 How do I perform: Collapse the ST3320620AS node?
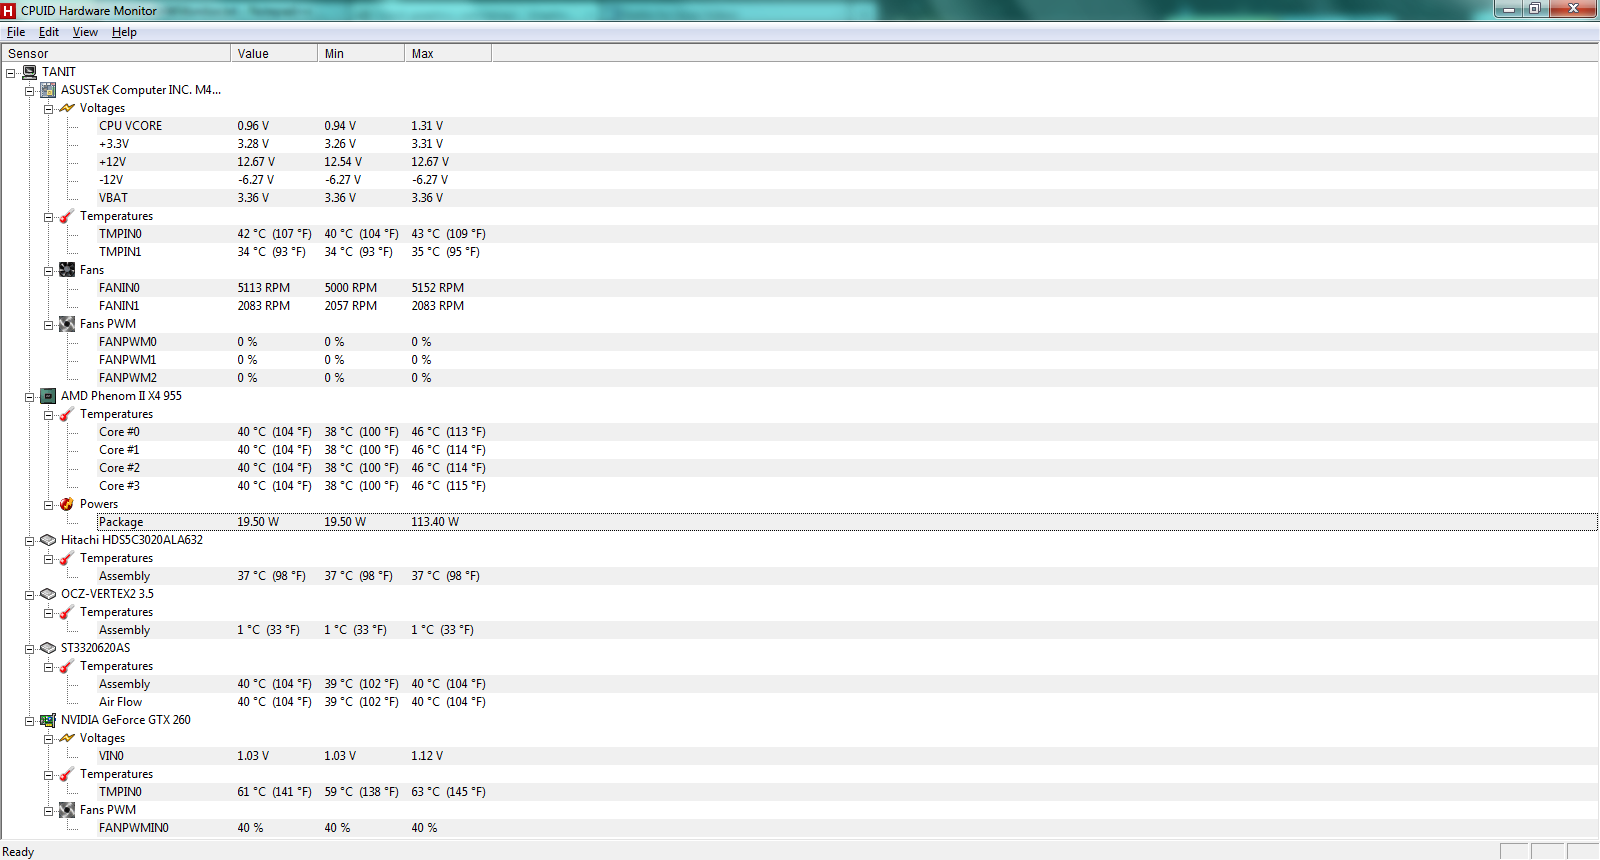[29, 649]
